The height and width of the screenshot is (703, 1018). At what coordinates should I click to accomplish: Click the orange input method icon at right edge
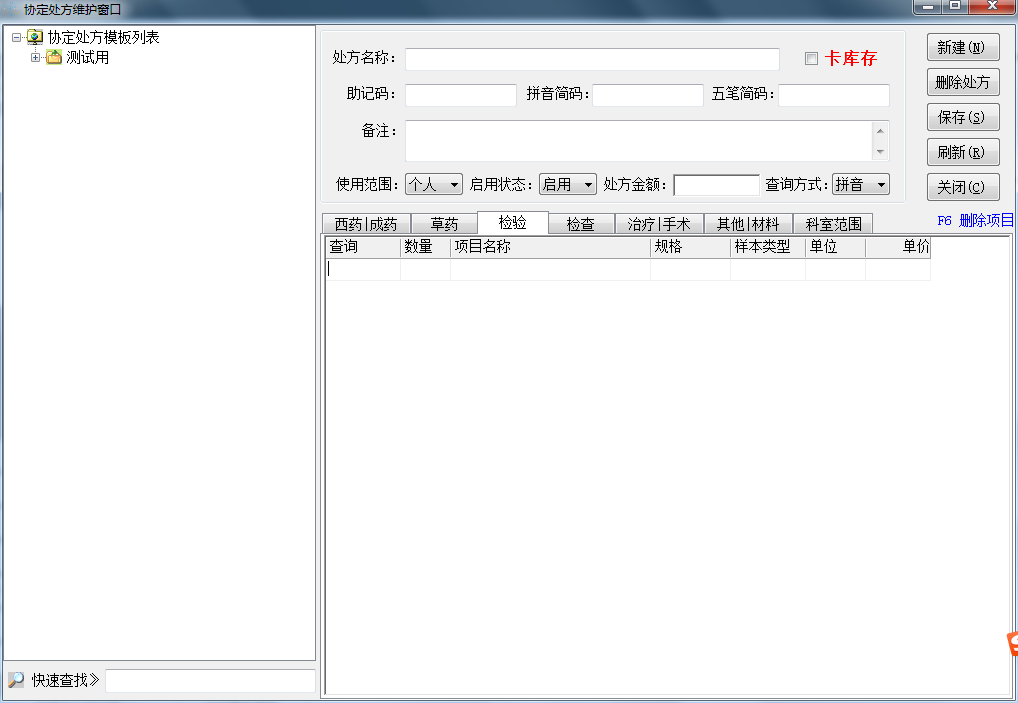click(x=1012, y=645)
